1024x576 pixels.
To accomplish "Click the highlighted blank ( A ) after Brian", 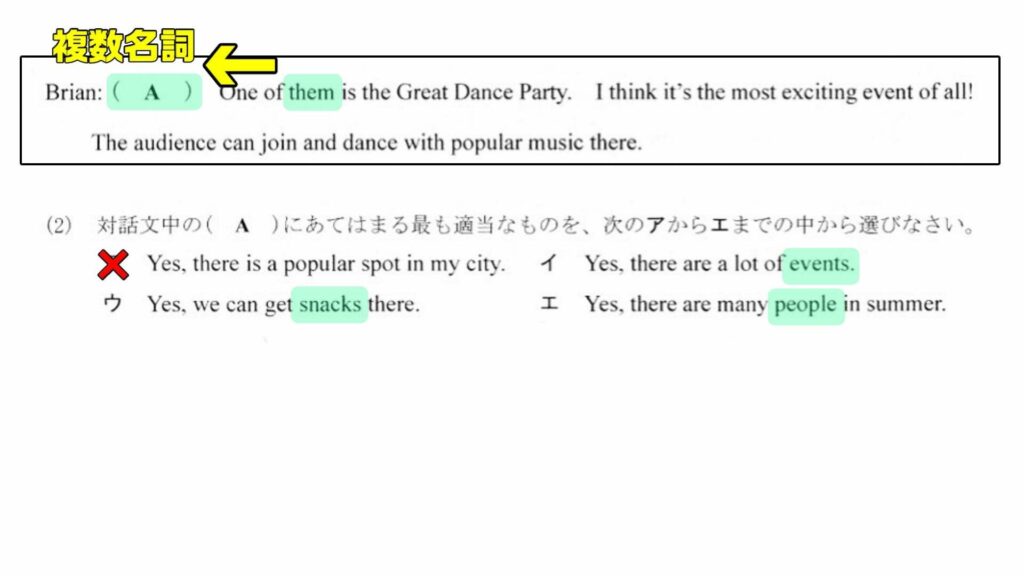I will coord(154,92).
